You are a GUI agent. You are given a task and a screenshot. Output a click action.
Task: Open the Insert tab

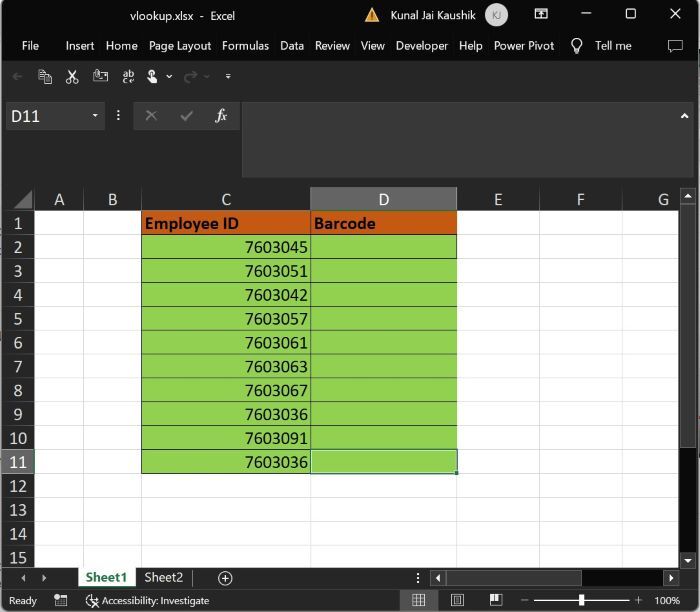point(80,46)
